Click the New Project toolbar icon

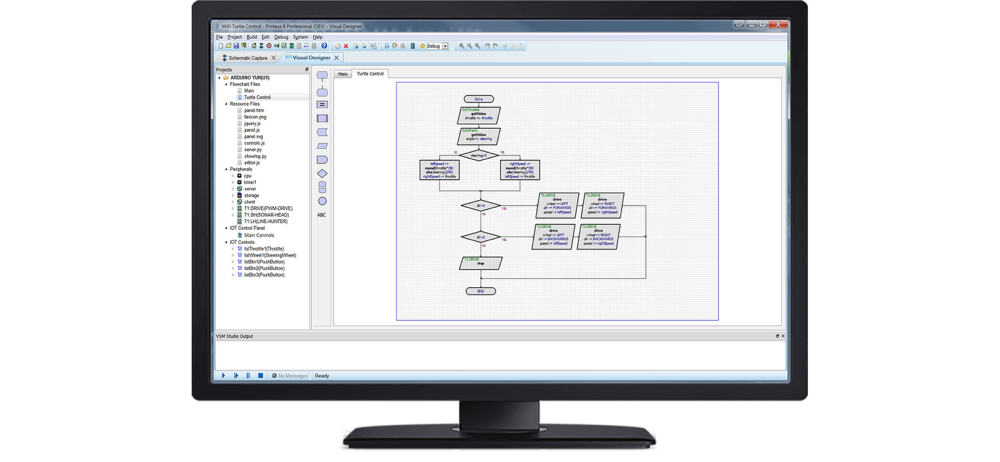tap(221, 46)
